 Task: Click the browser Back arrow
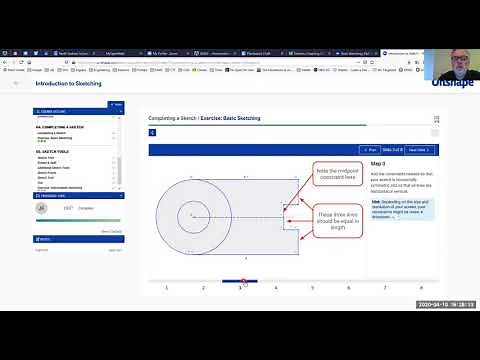5,62
